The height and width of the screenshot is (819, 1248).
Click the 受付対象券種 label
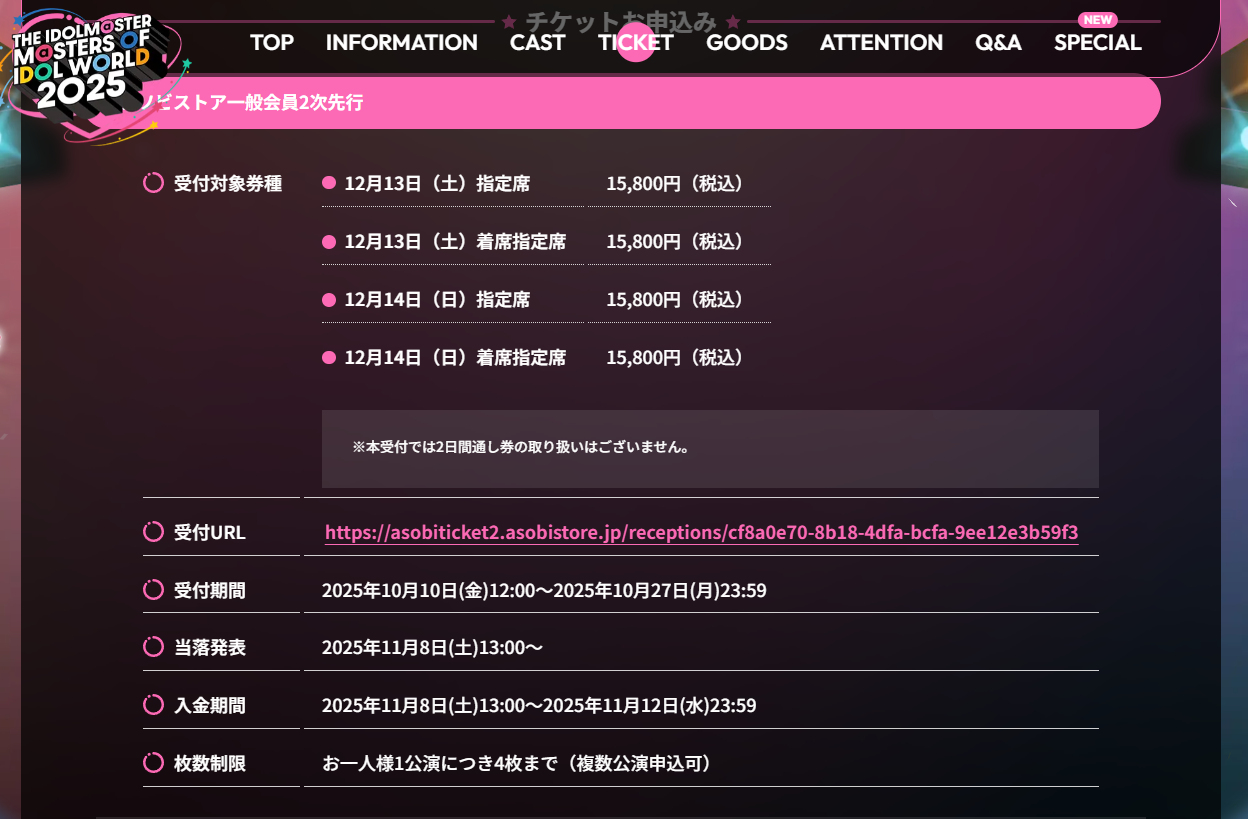[x=228, y=184]
